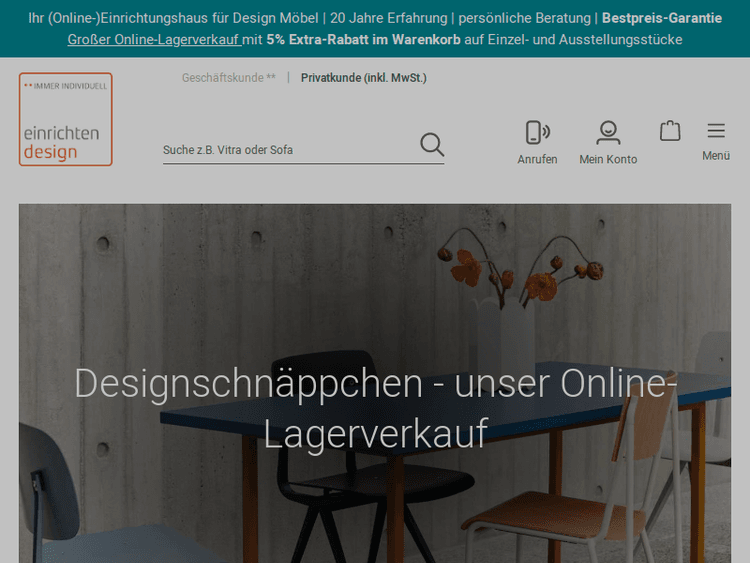Open the Großer Online-Lagerverkauf link
Screen dimensions: 750x563
click(154, 40)
